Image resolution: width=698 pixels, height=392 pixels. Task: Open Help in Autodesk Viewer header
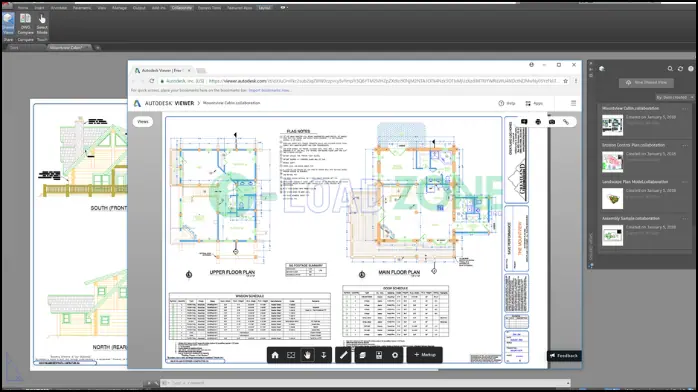507,103
